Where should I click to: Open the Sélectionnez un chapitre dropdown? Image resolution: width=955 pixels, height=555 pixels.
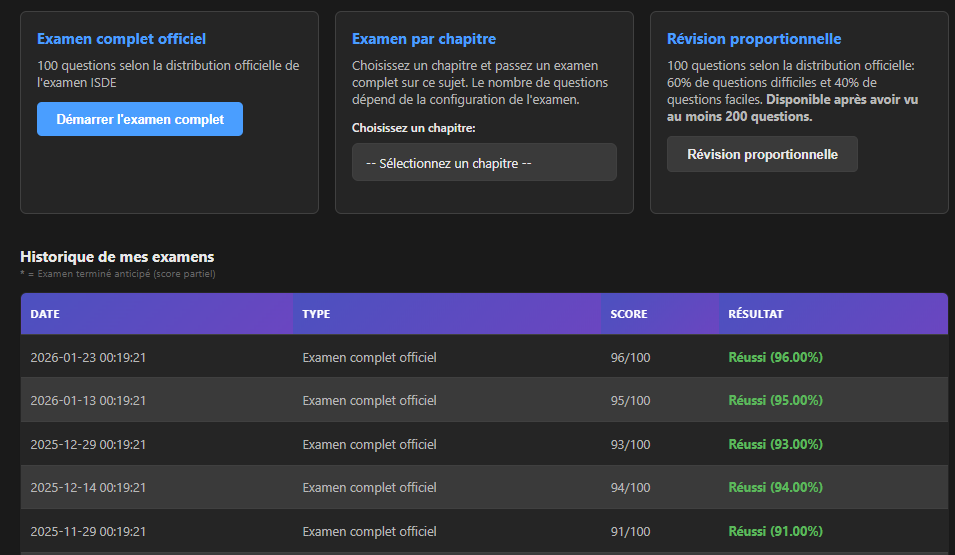click(x=484, y=162)
